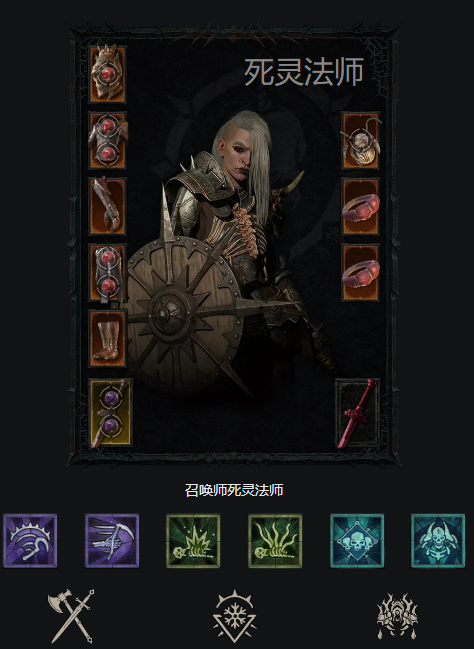Click the chest armor slot
The width and height of the screenshot is (474, 649).
tap(108, 140)
